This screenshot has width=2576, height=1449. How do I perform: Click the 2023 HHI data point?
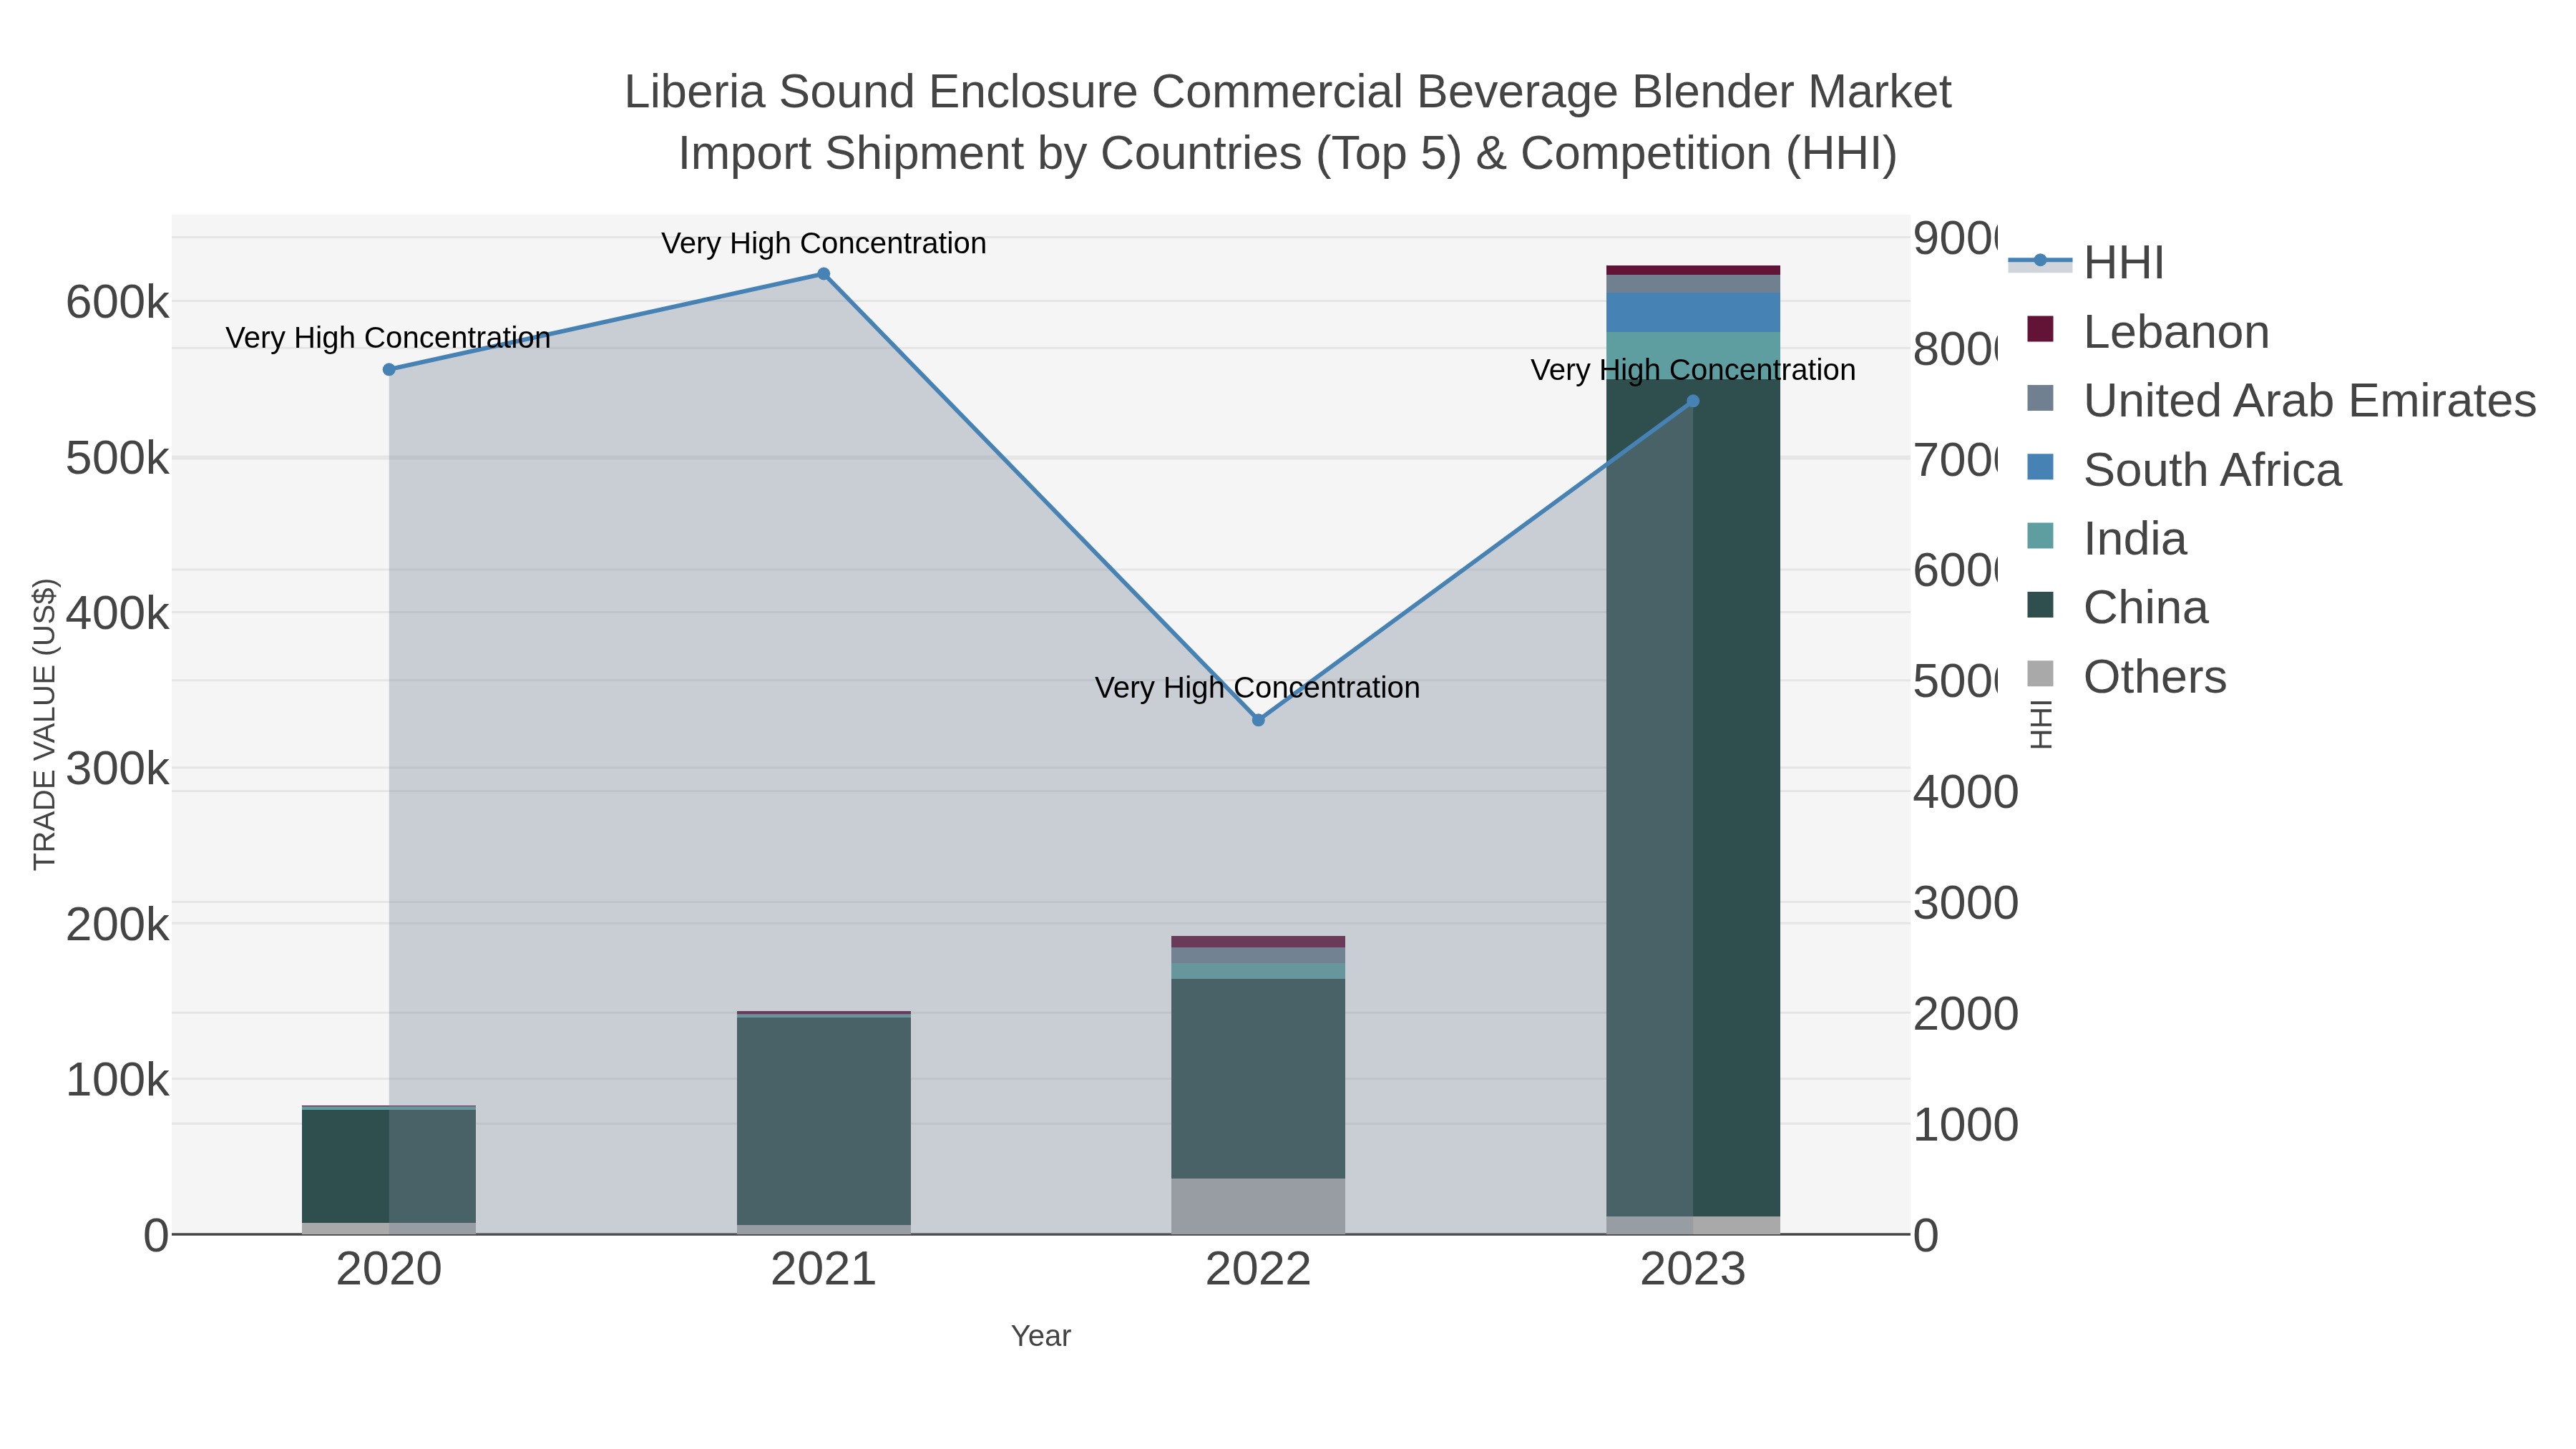pos(1693,401)
